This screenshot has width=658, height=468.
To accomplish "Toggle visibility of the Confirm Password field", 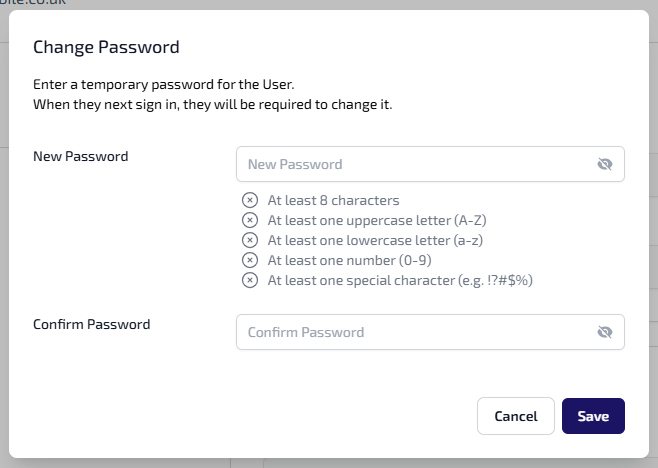I will pos(604,333).
